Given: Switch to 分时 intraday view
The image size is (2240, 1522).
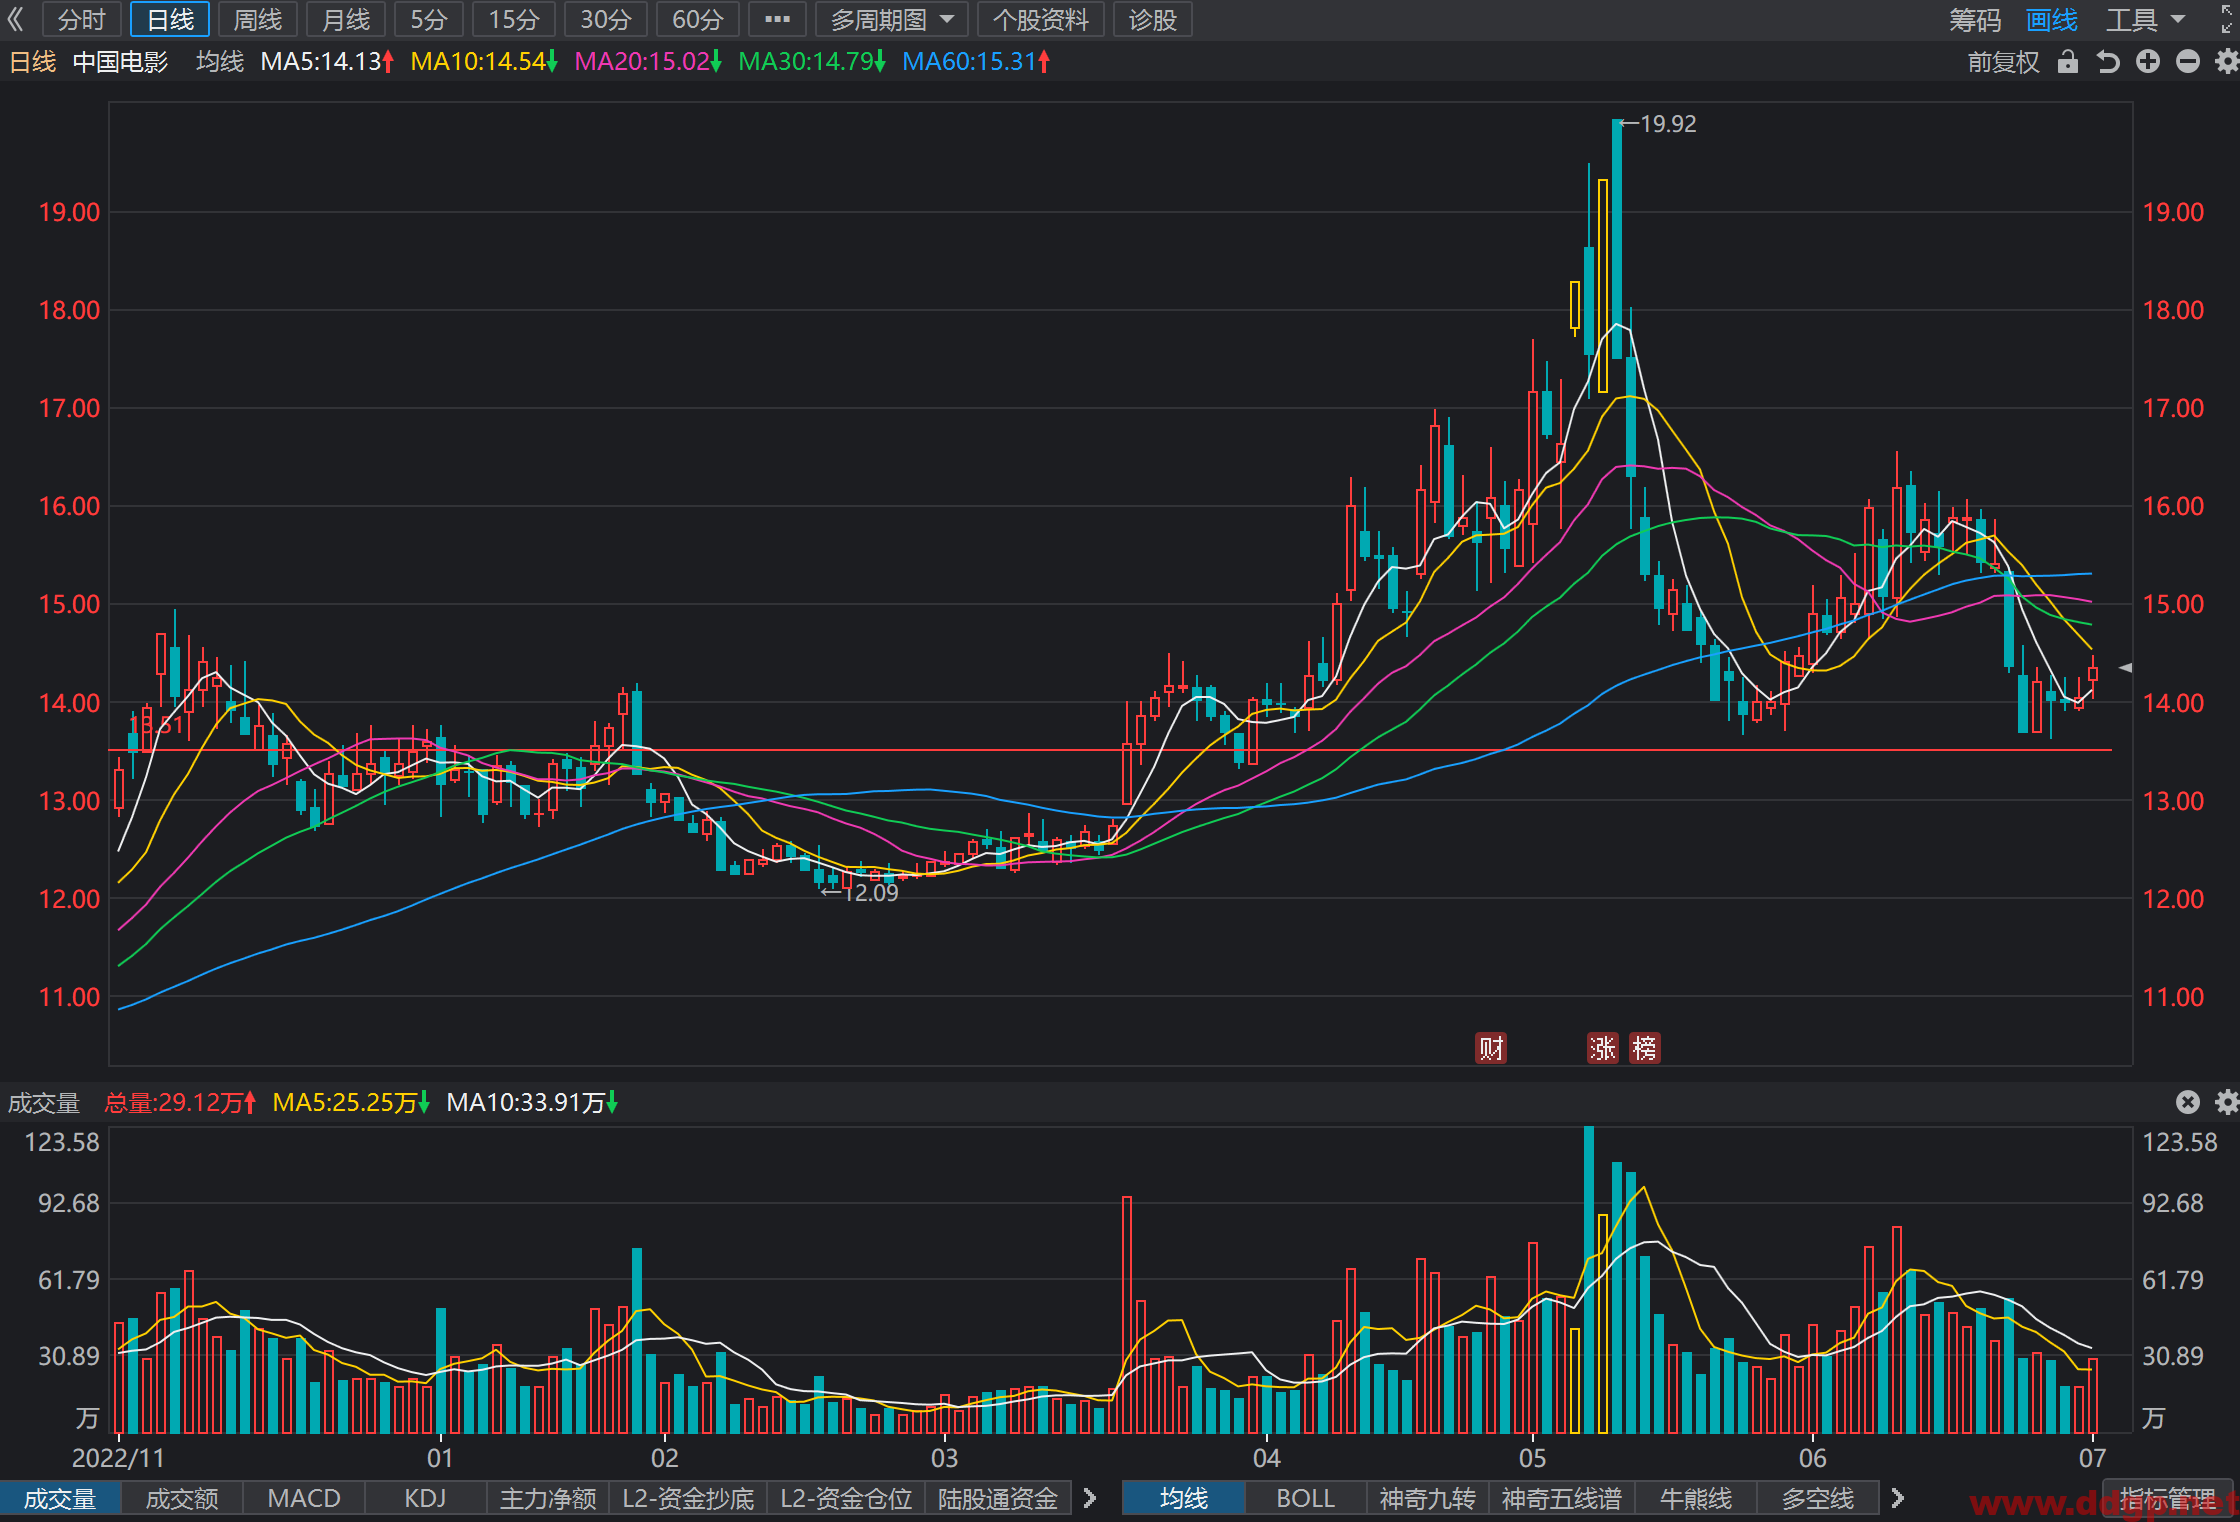Looking at the screenshot, I should [x=81, y=20].
